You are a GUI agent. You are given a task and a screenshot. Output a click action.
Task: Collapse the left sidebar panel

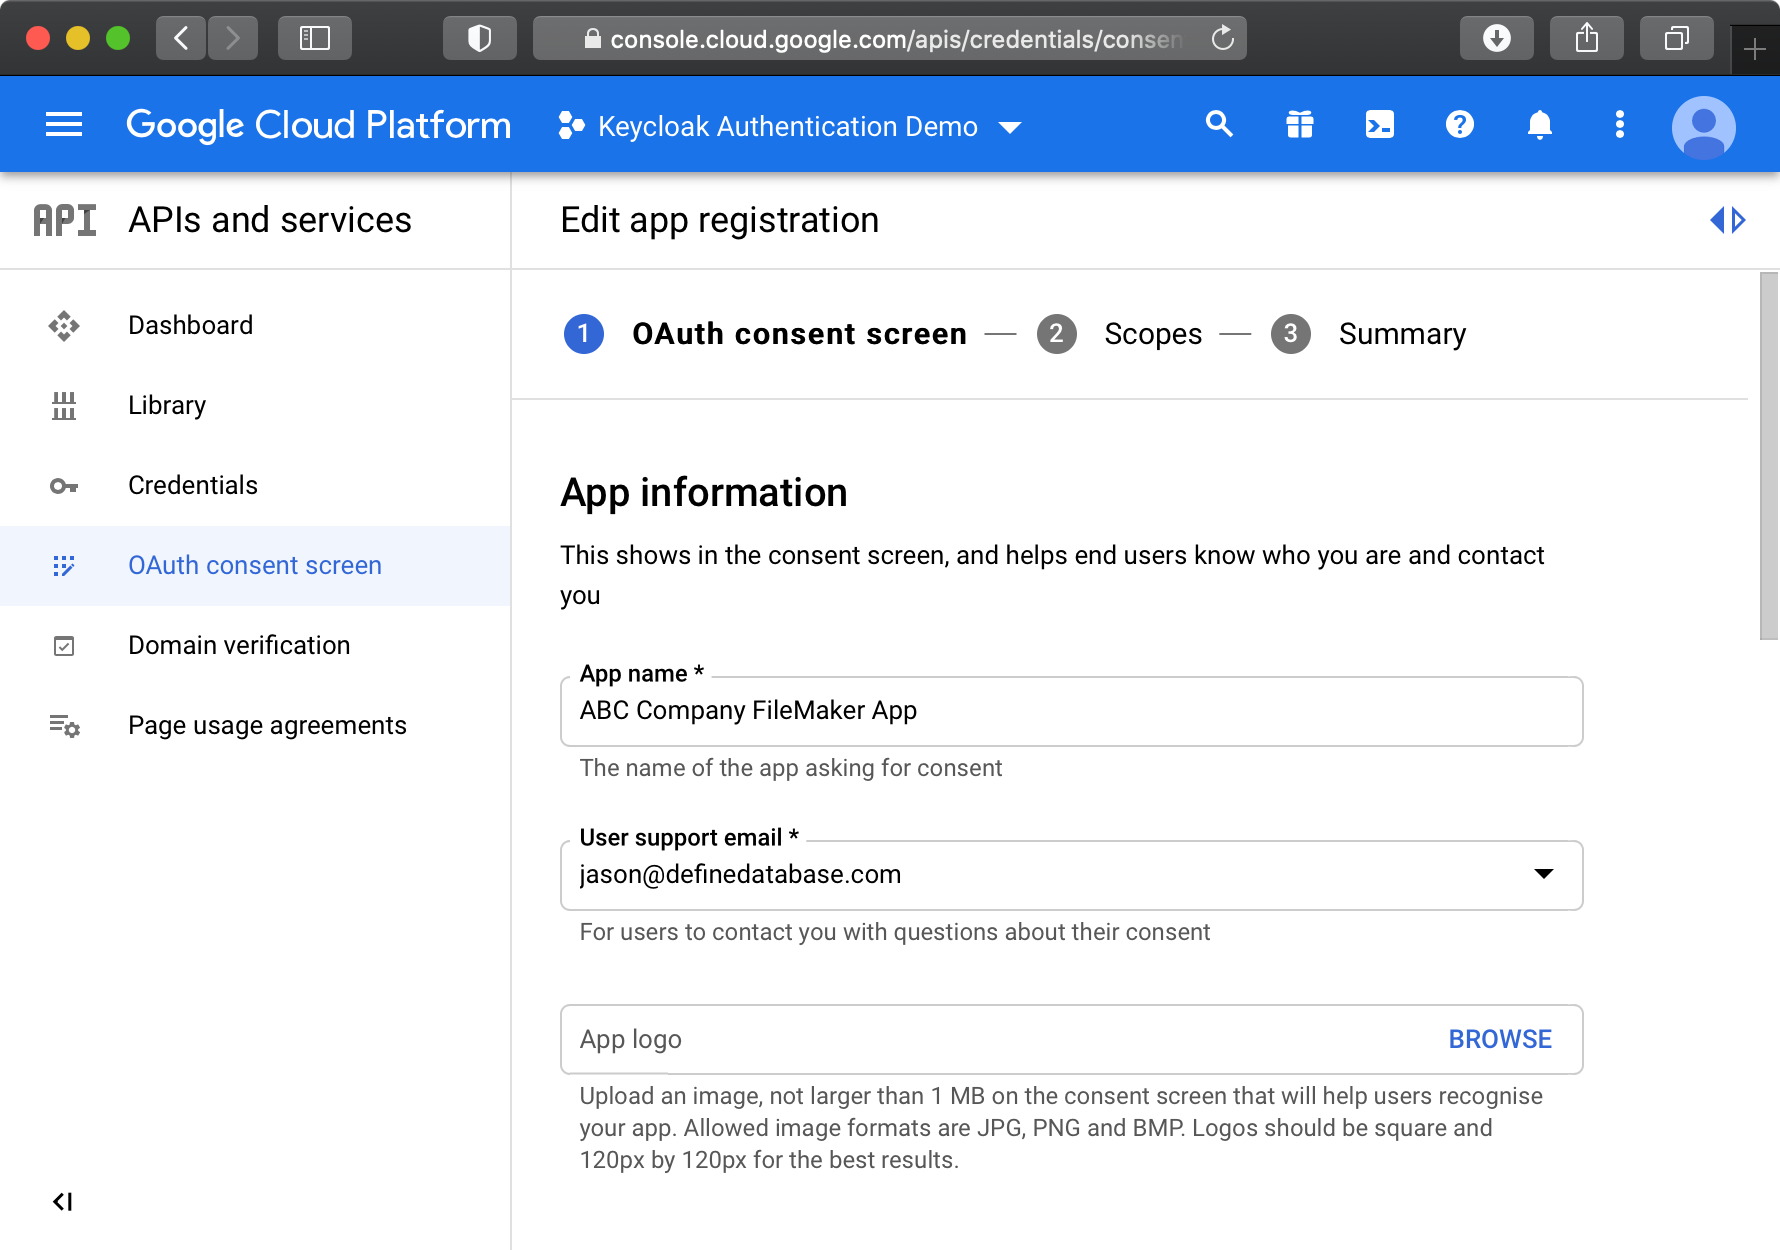click(63, 1202)
